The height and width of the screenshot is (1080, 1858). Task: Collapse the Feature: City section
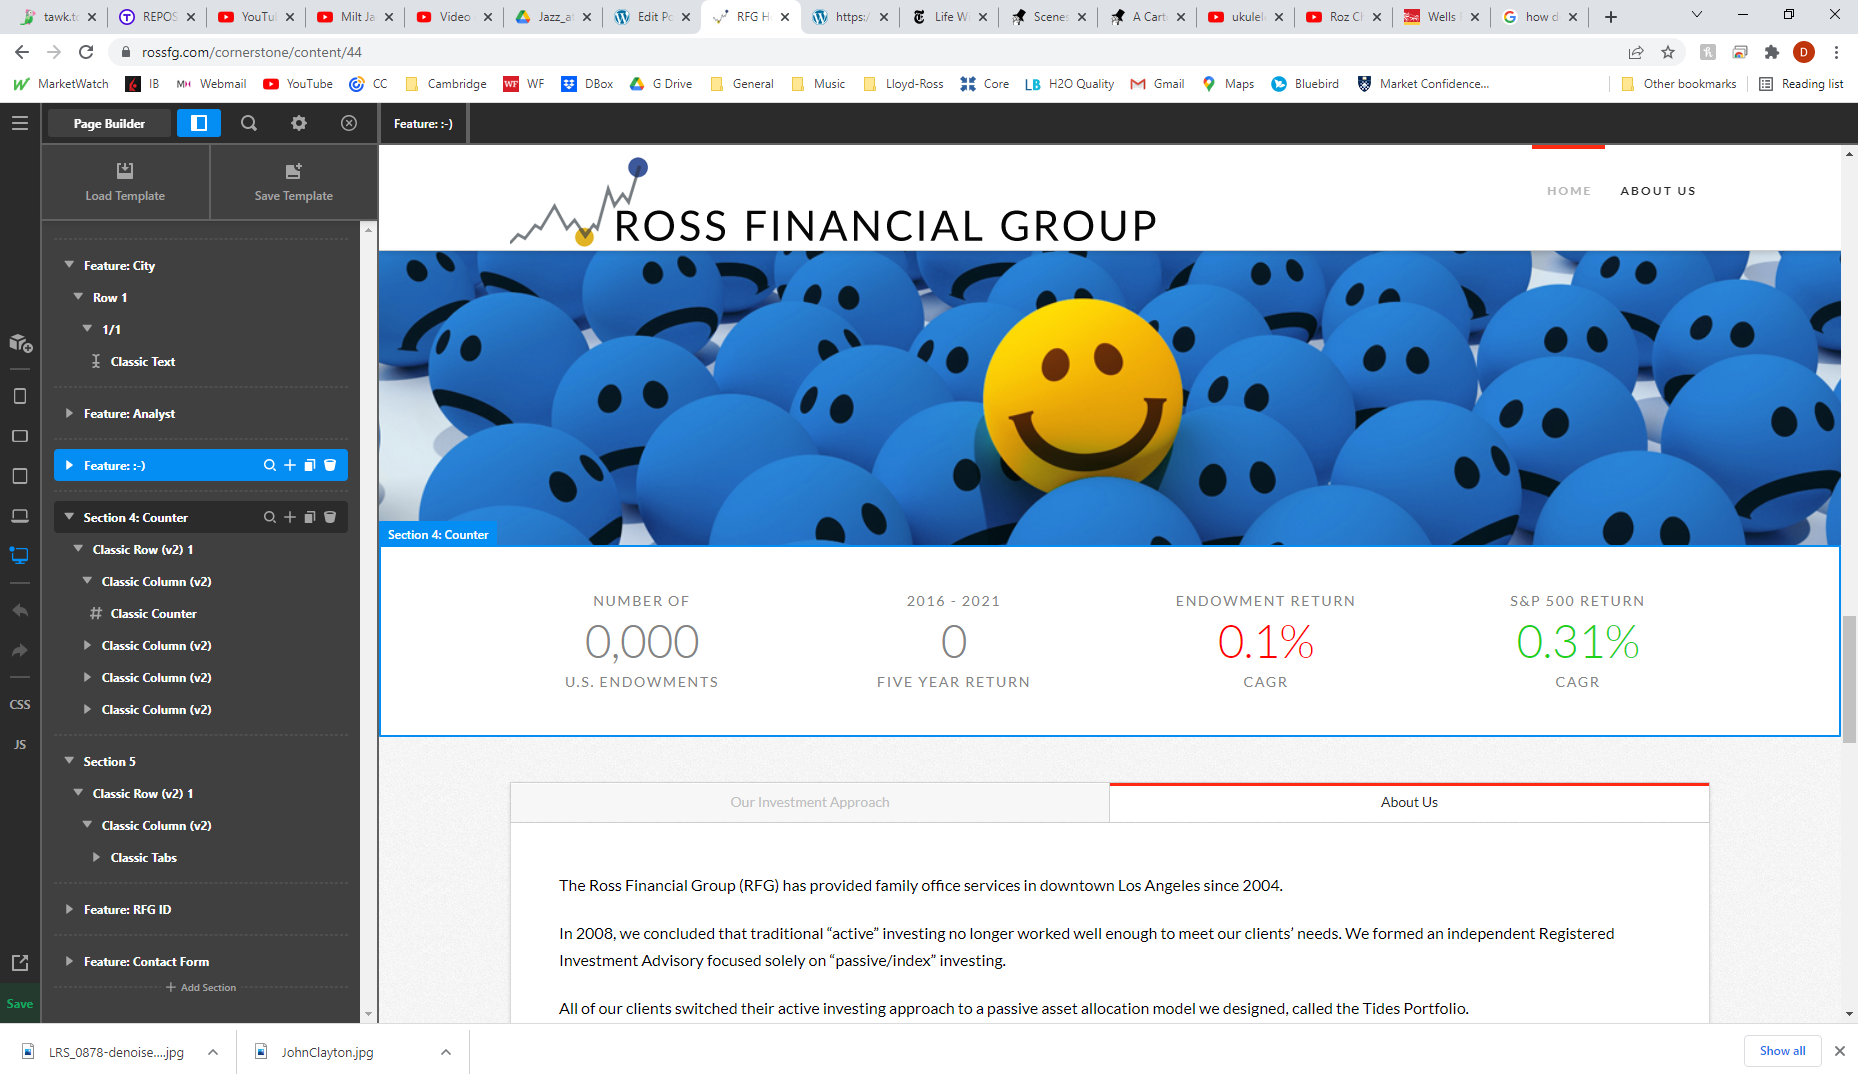(x=69, y=265)
